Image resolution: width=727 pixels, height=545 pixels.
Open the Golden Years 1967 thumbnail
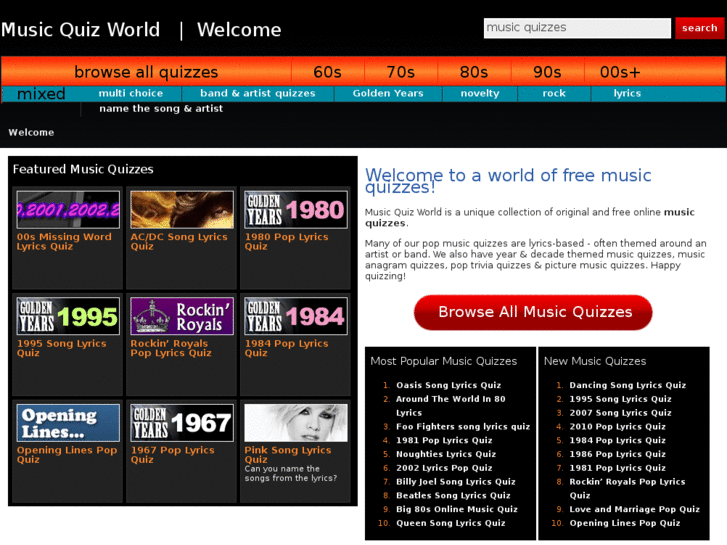click(182, 423)
